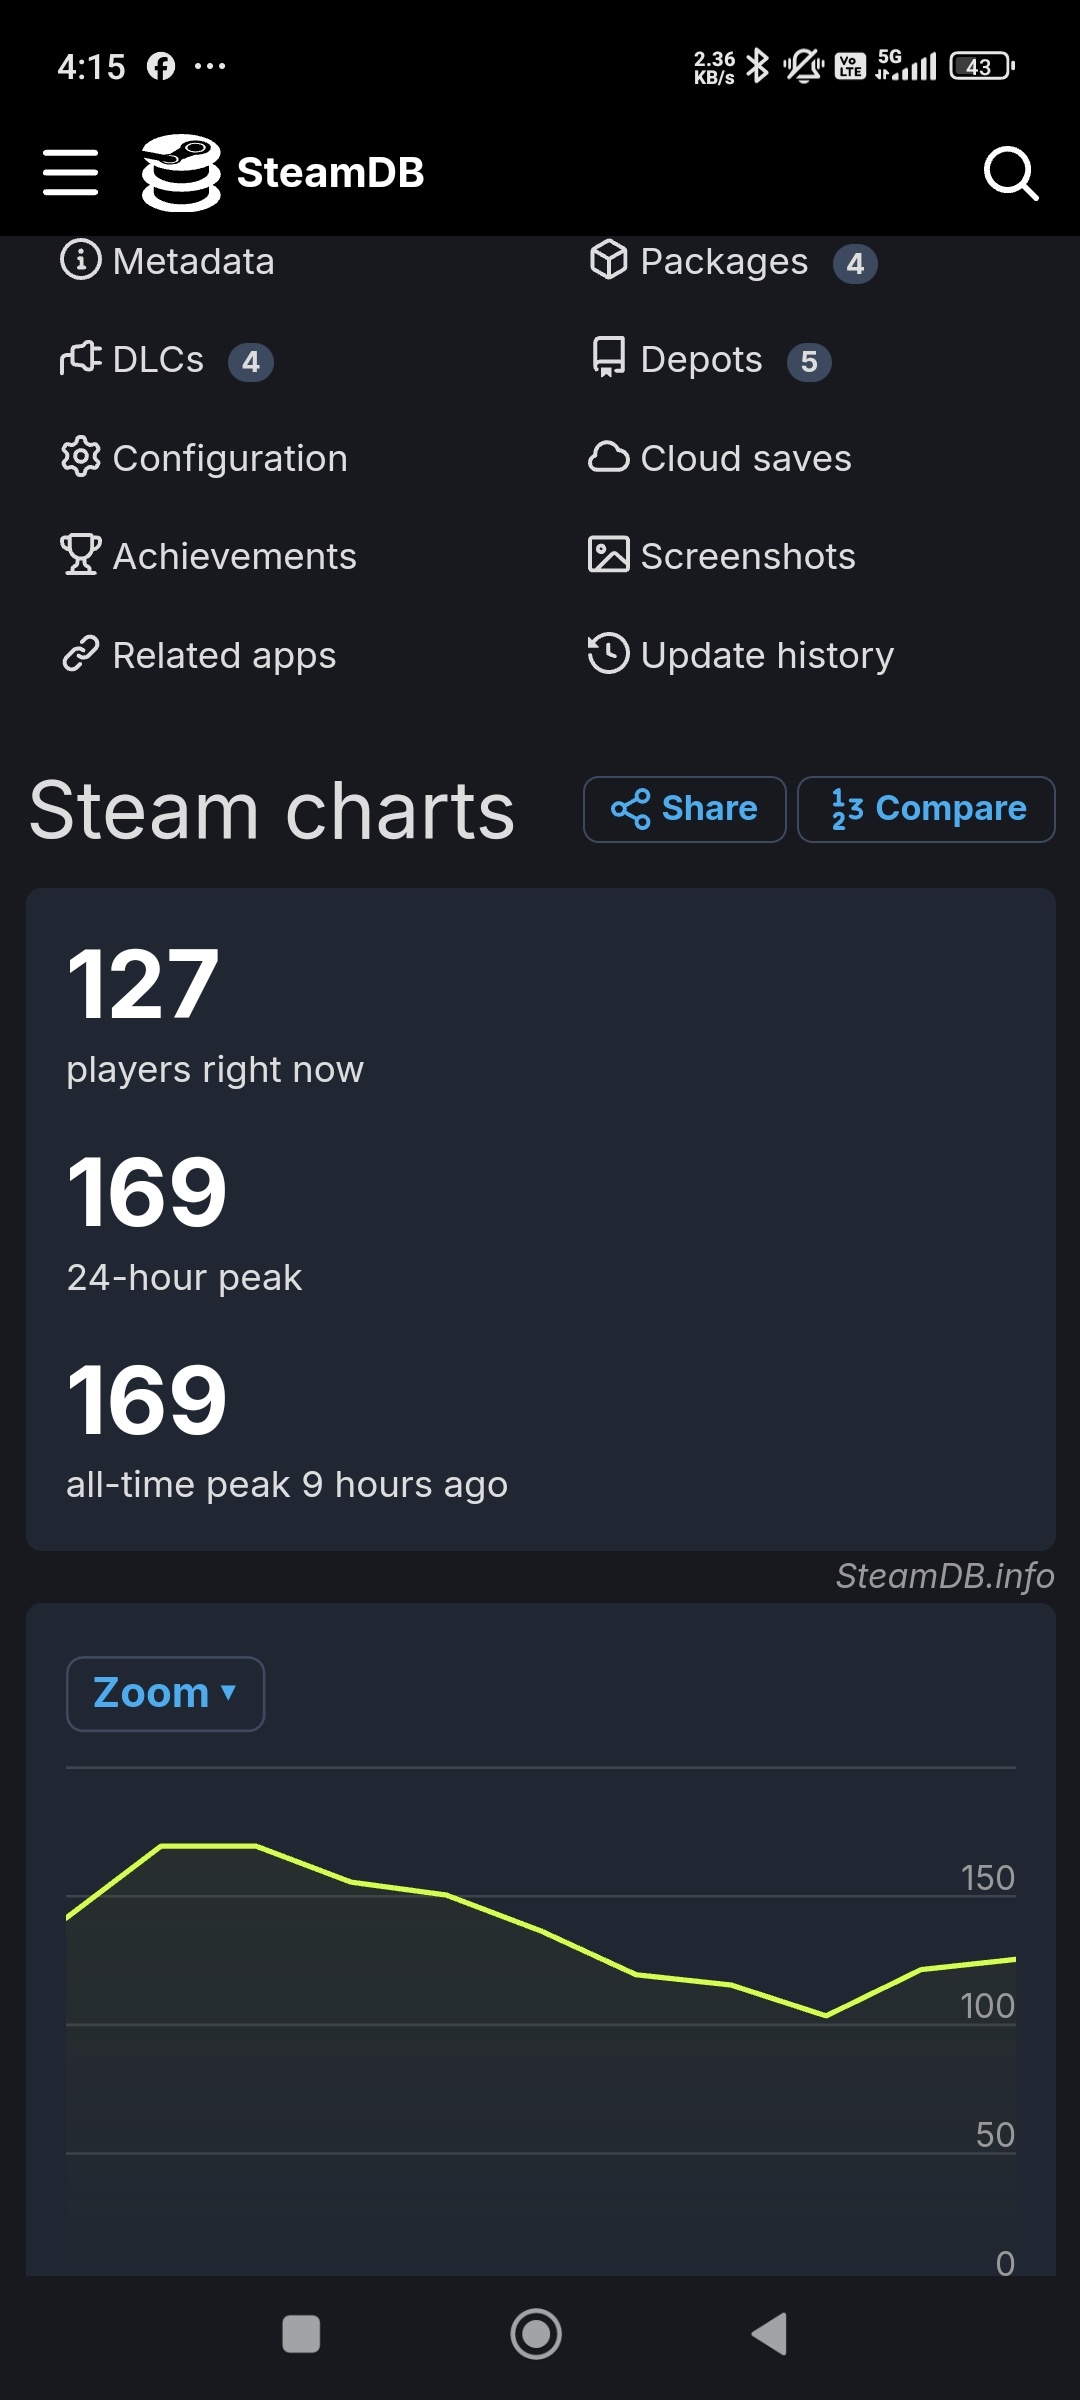Click the Share button
This screenshot has height=2400, width=1080.
(x=685, y=809)
